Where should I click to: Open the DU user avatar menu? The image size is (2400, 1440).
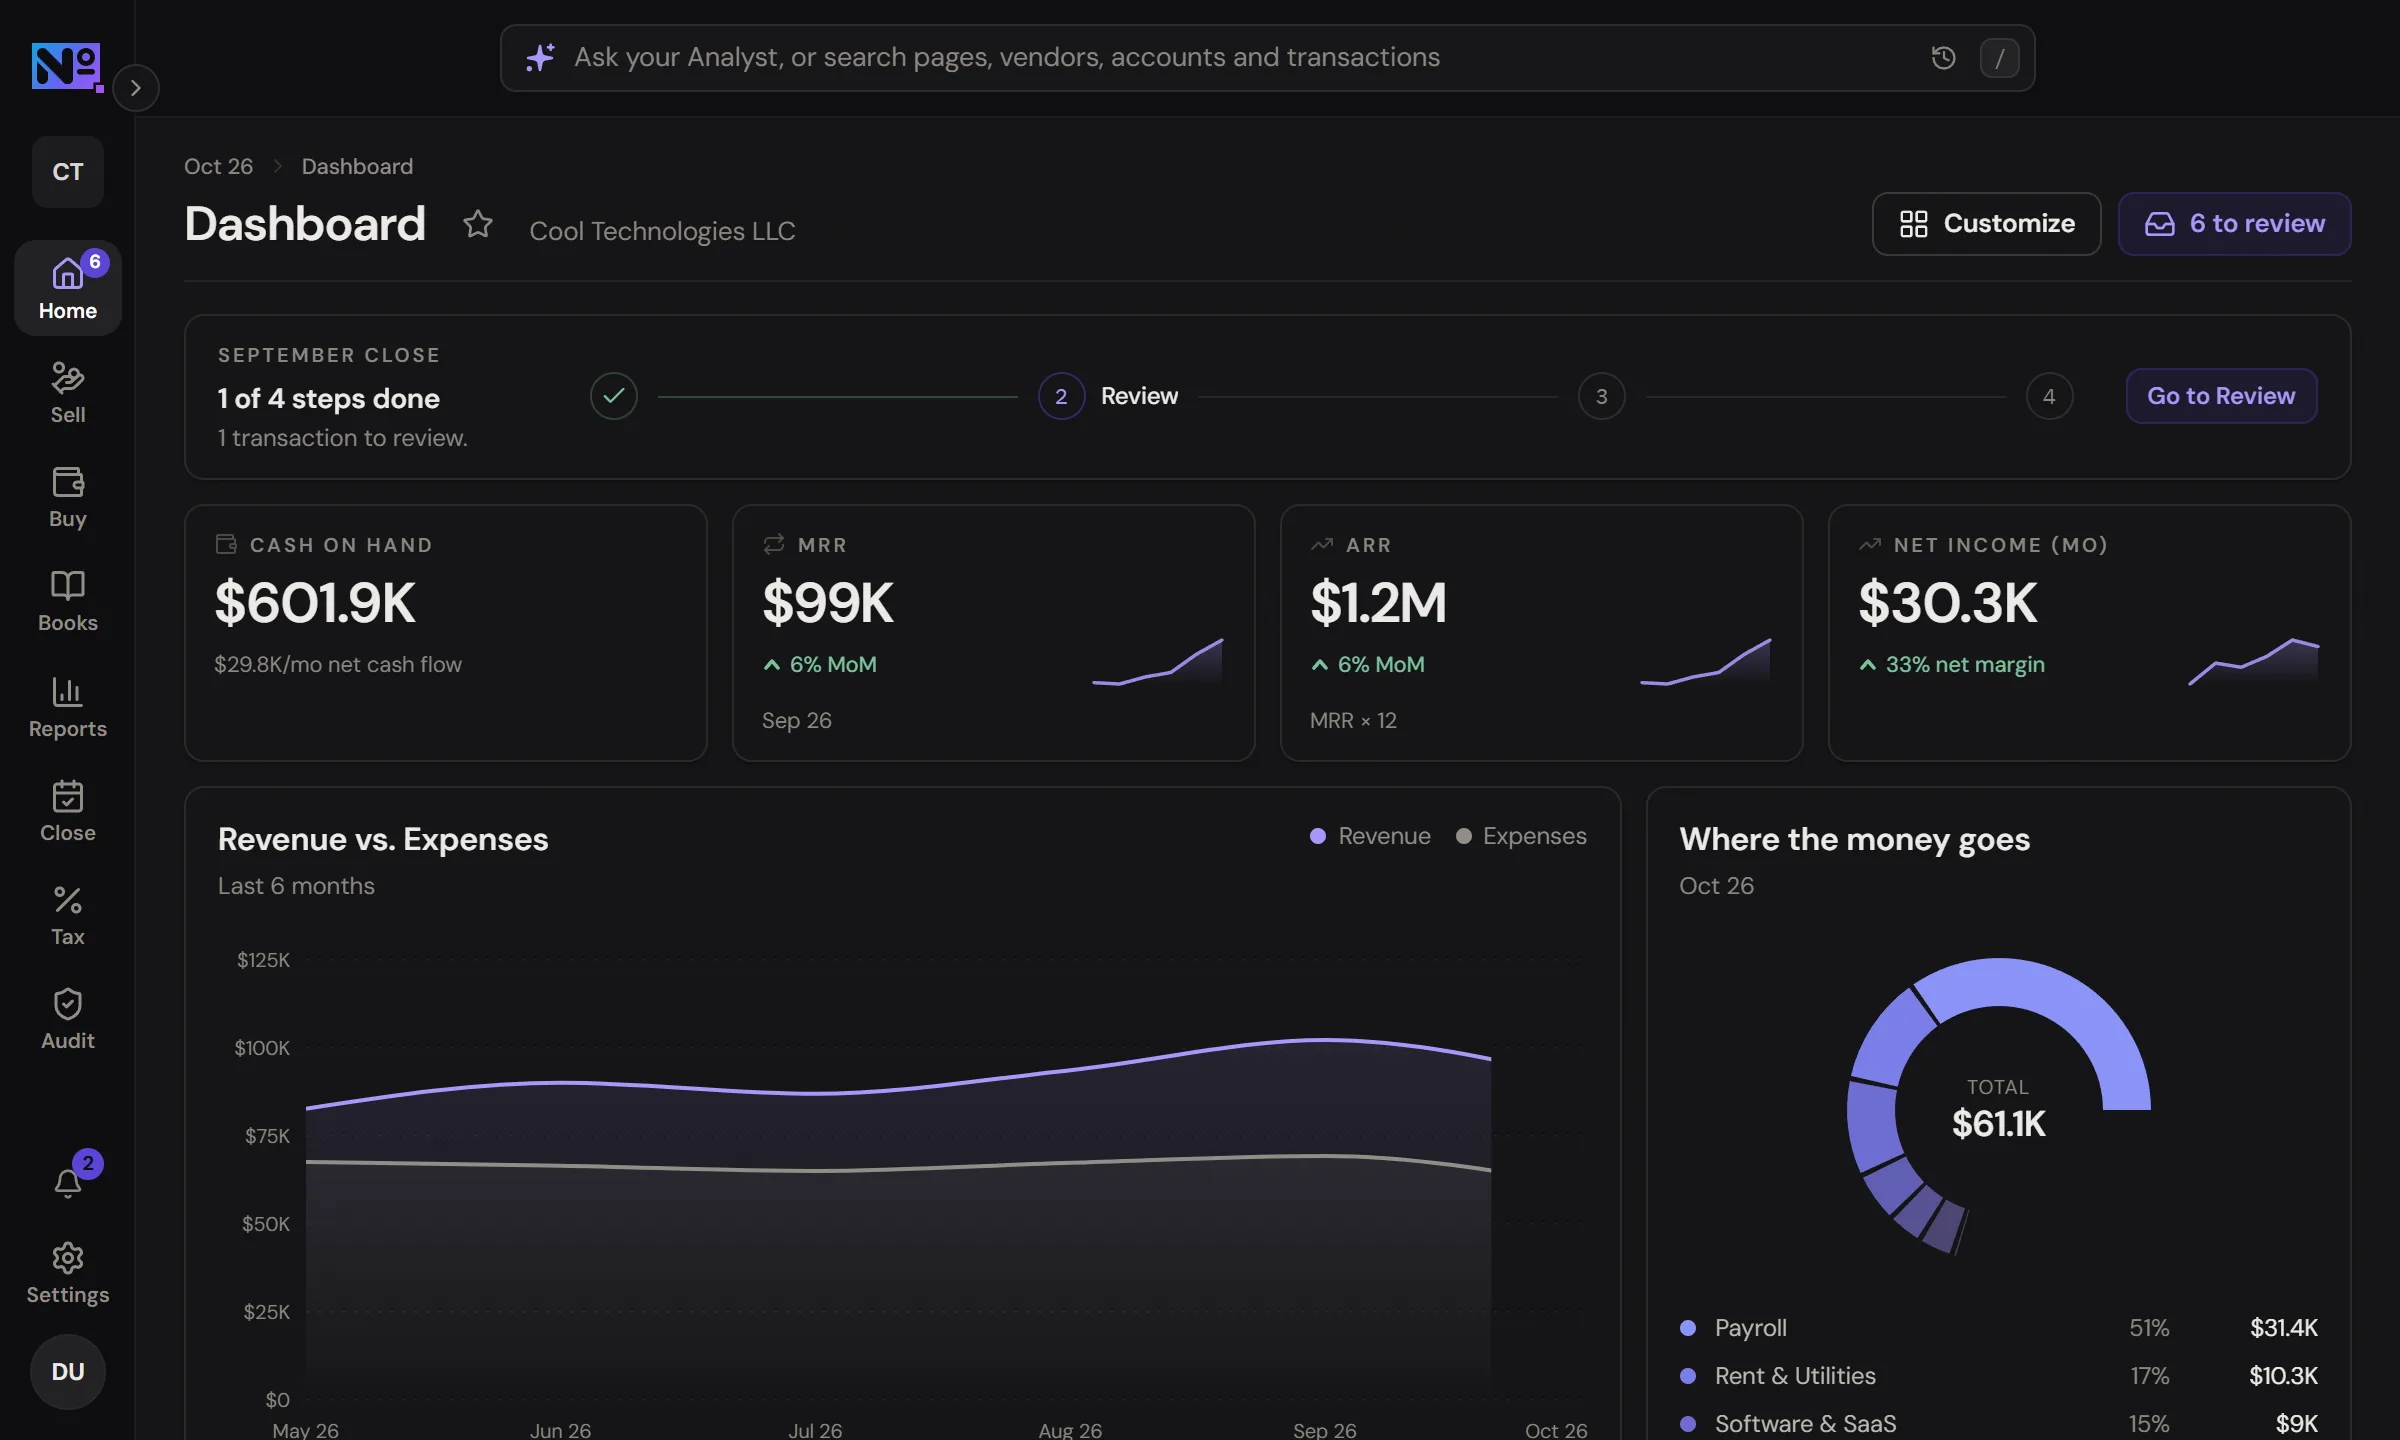point(68,1372)
